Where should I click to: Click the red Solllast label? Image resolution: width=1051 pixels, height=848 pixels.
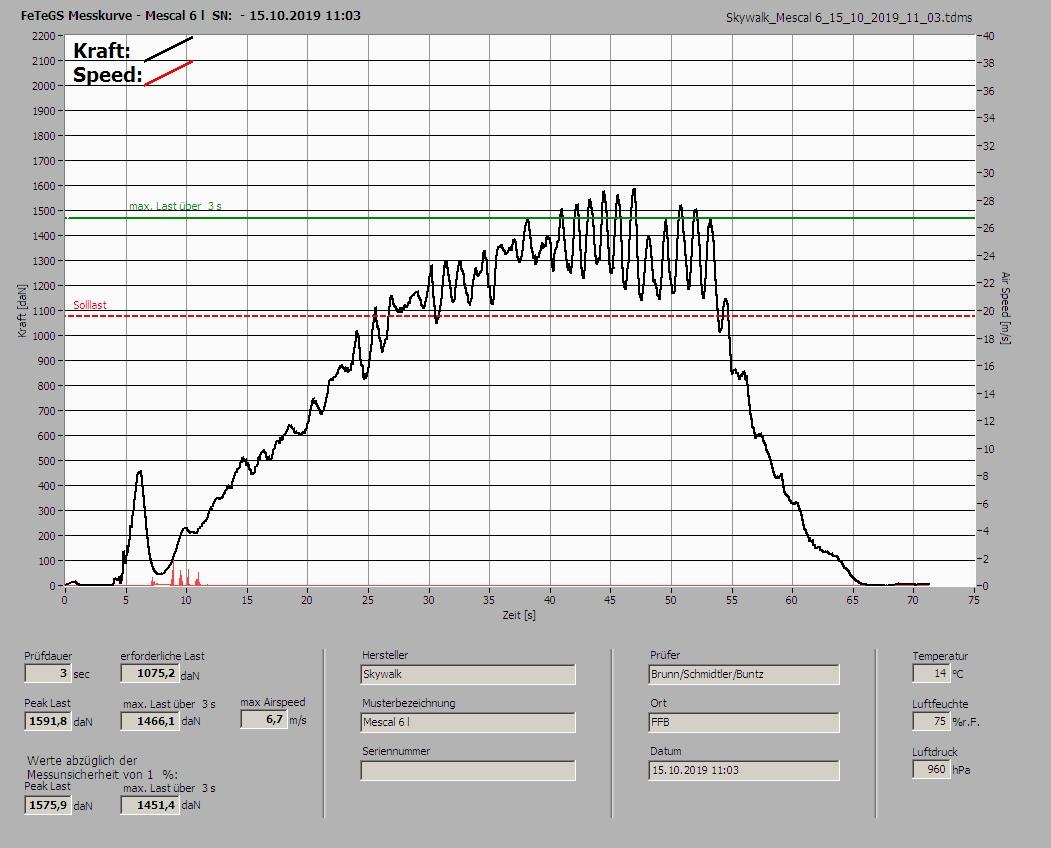[x=90, y=305]
